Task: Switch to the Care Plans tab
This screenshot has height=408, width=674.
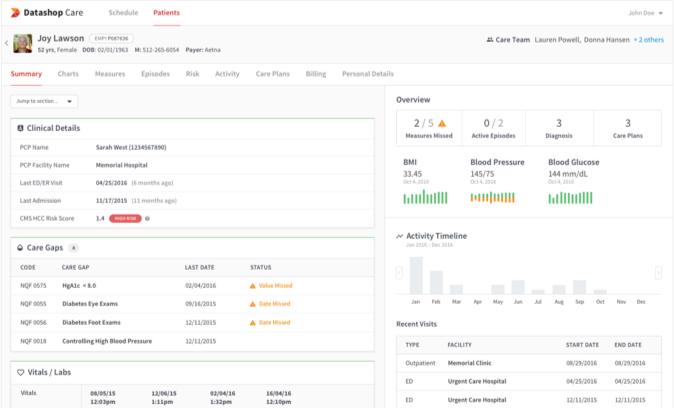Action: 273,74
